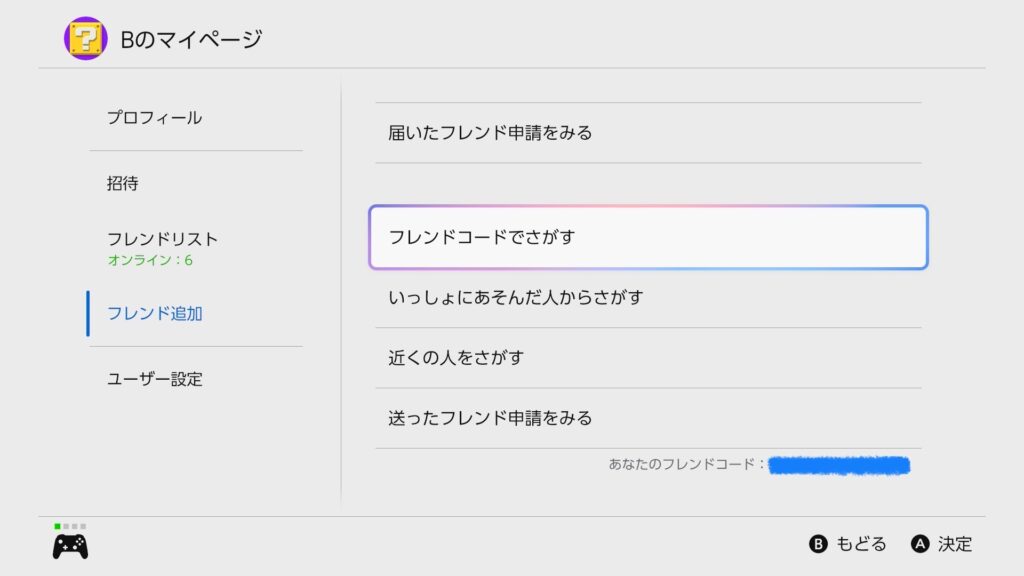Click the controller icon at bottom left
1024x576 pixels.
click(x=69, y=546)
